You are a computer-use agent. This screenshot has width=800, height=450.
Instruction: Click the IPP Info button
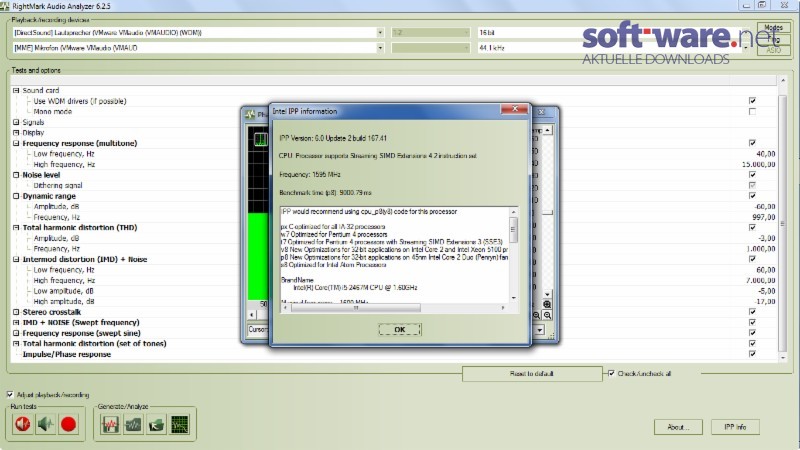[735, 427]
